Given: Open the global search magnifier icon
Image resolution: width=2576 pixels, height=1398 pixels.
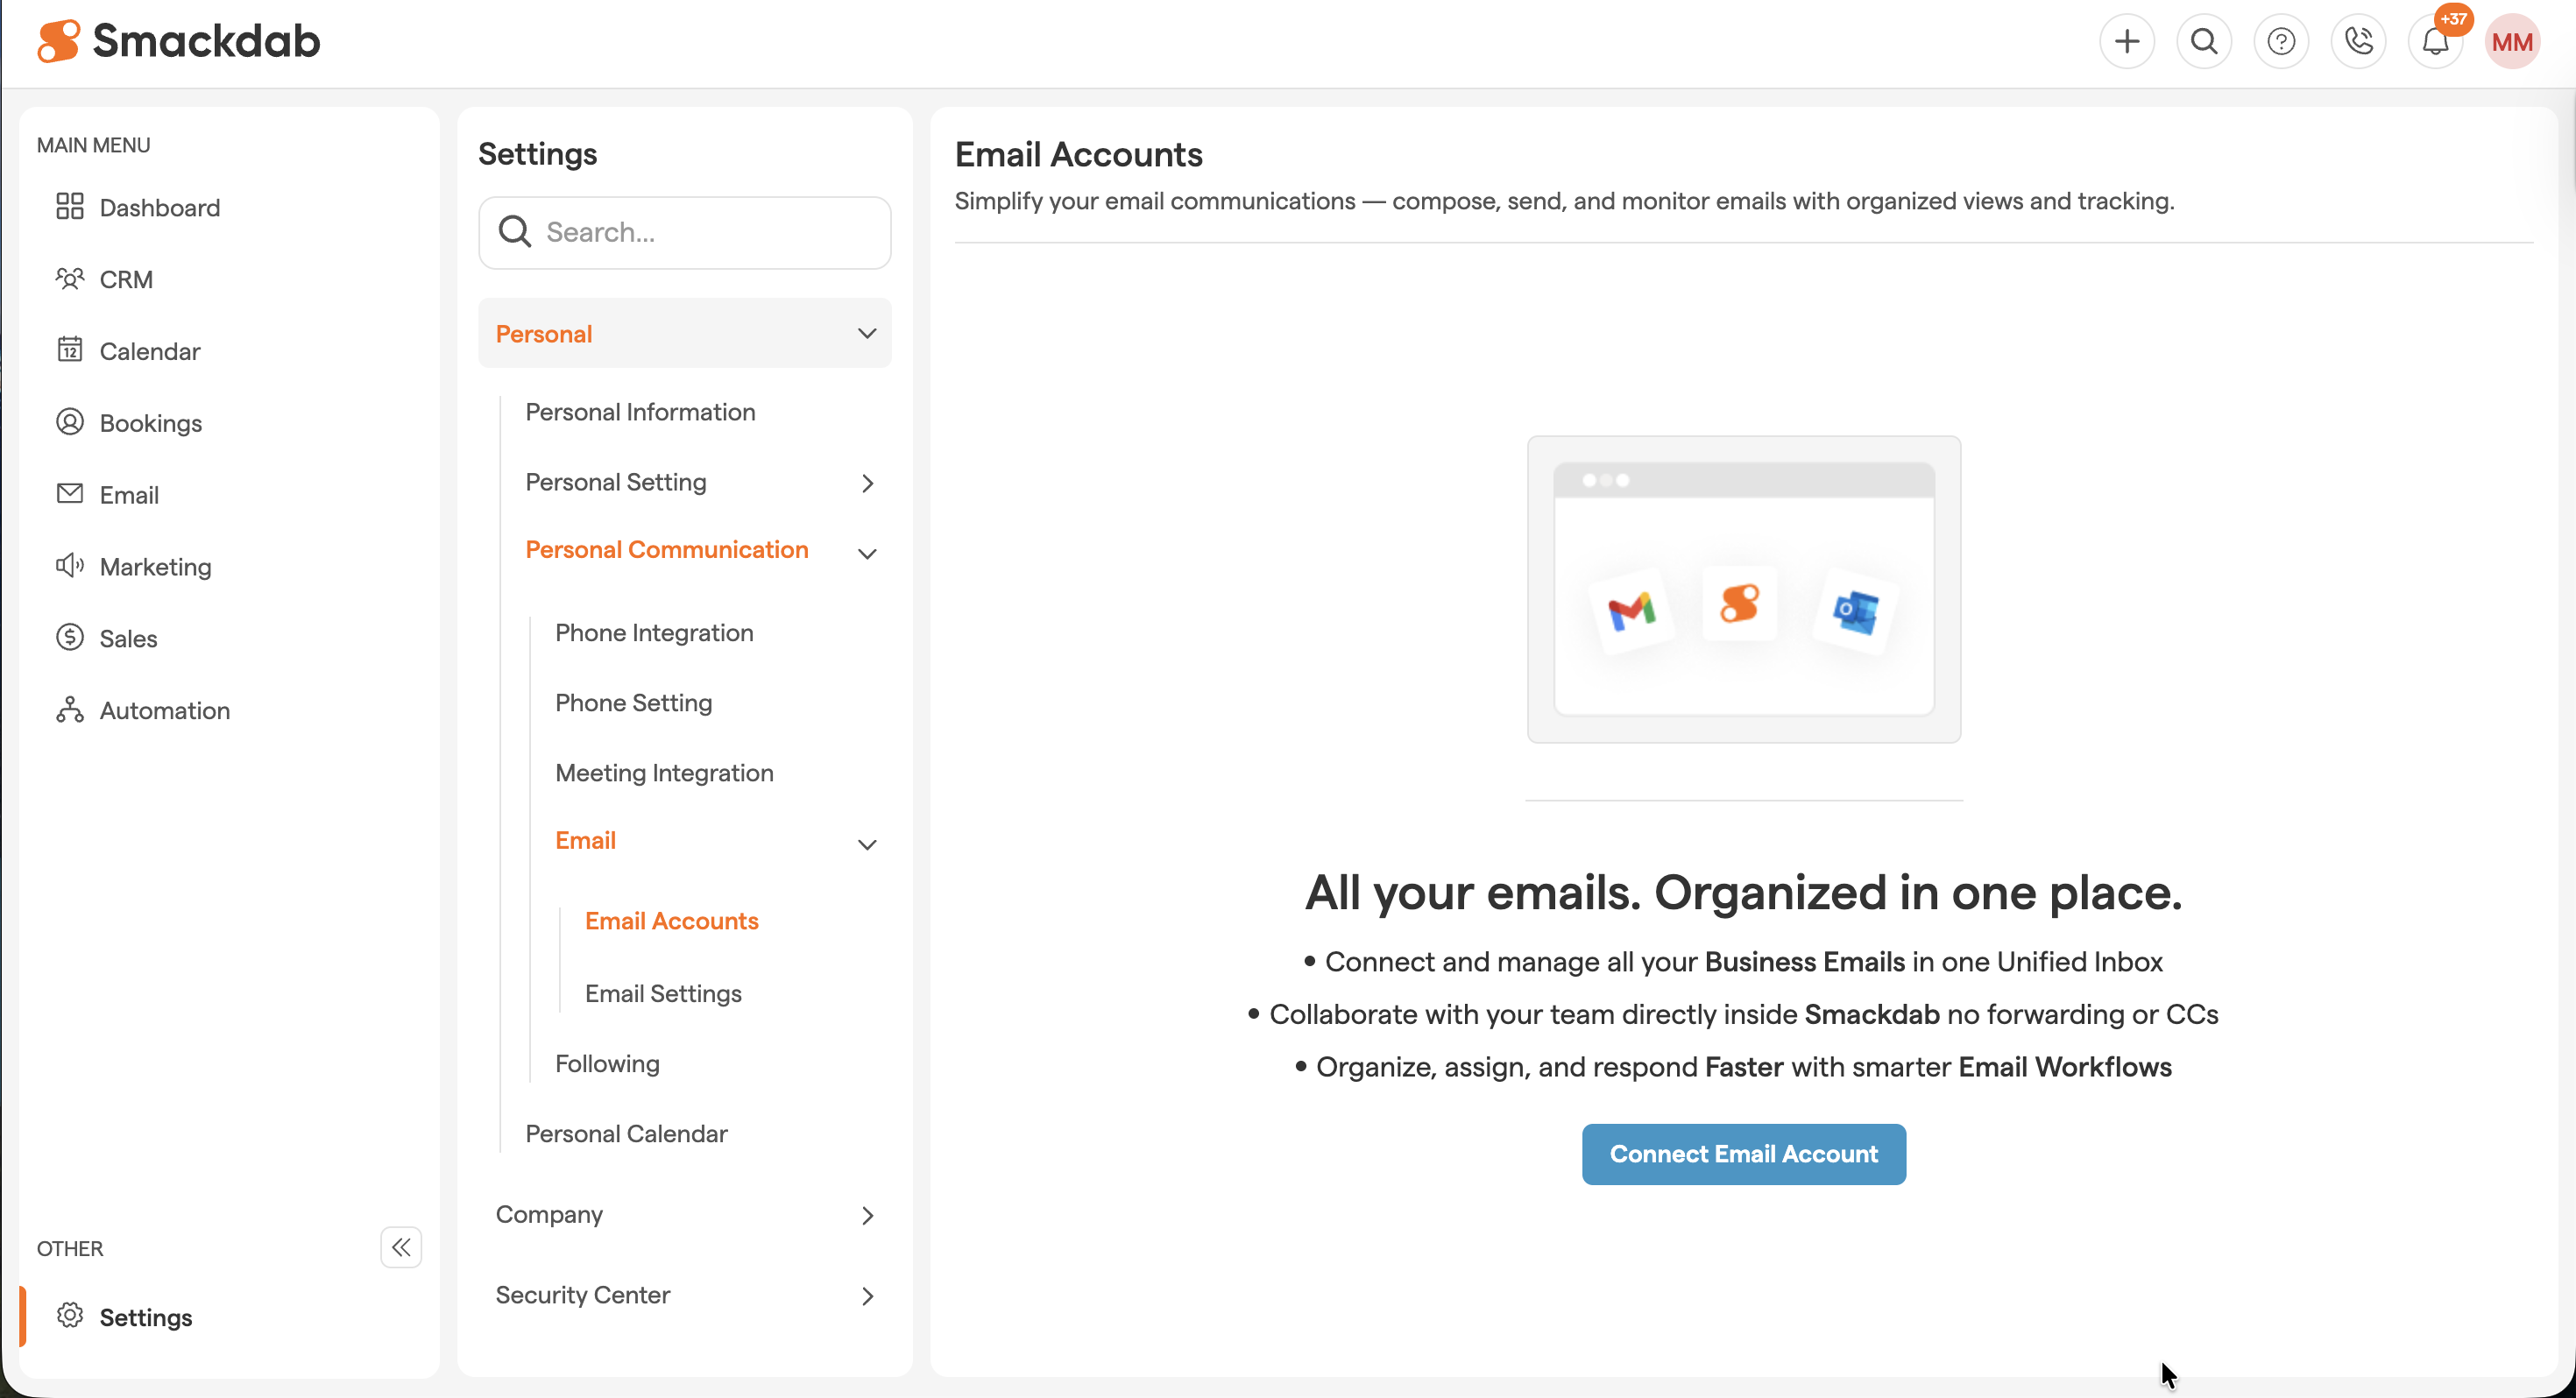Looking at the screenshot, I should (x=2203, y=42).
